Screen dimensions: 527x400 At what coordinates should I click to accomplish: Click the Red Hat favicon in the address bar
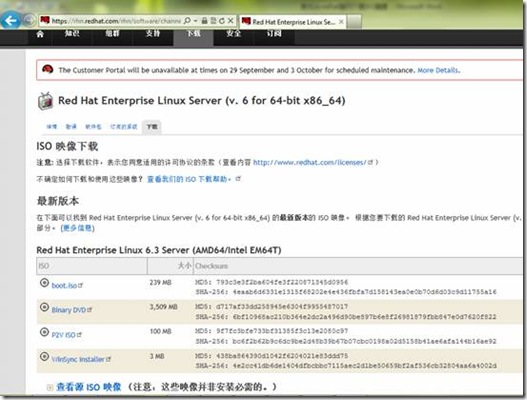pos(45,21)
